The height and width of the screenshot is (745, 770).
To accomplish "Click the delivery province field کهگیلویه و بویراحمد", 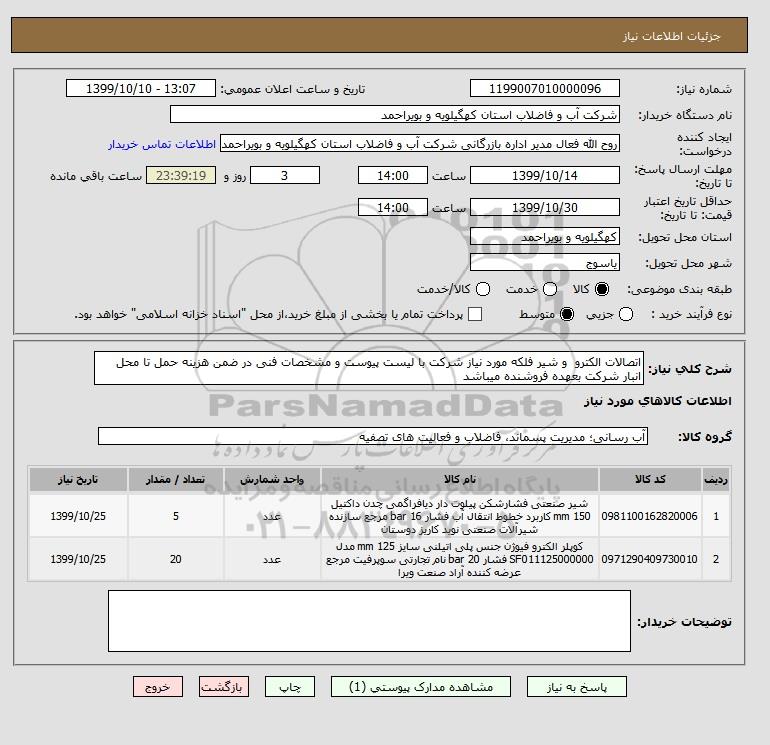I will (545, 237).
